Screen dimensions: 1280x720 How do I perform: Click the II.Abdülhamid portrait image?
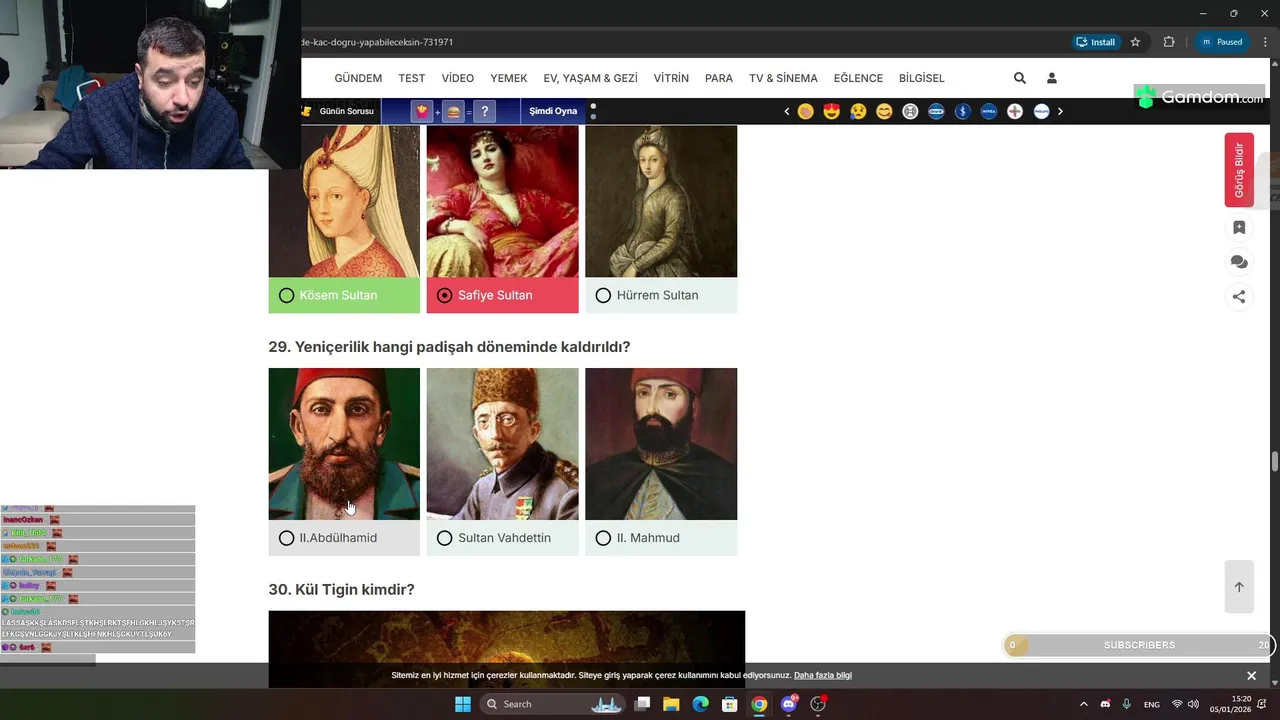(344, 444)
